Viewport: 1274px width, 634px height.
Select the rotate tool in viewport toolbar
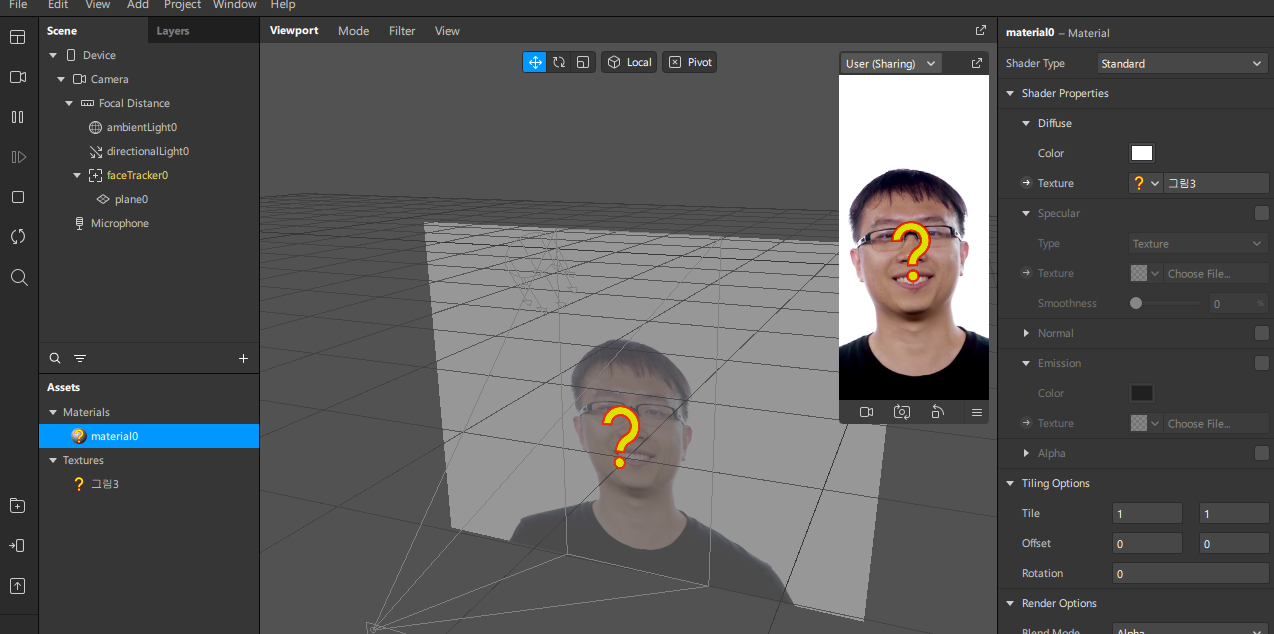pyautogui.click(x=559, y=62)
